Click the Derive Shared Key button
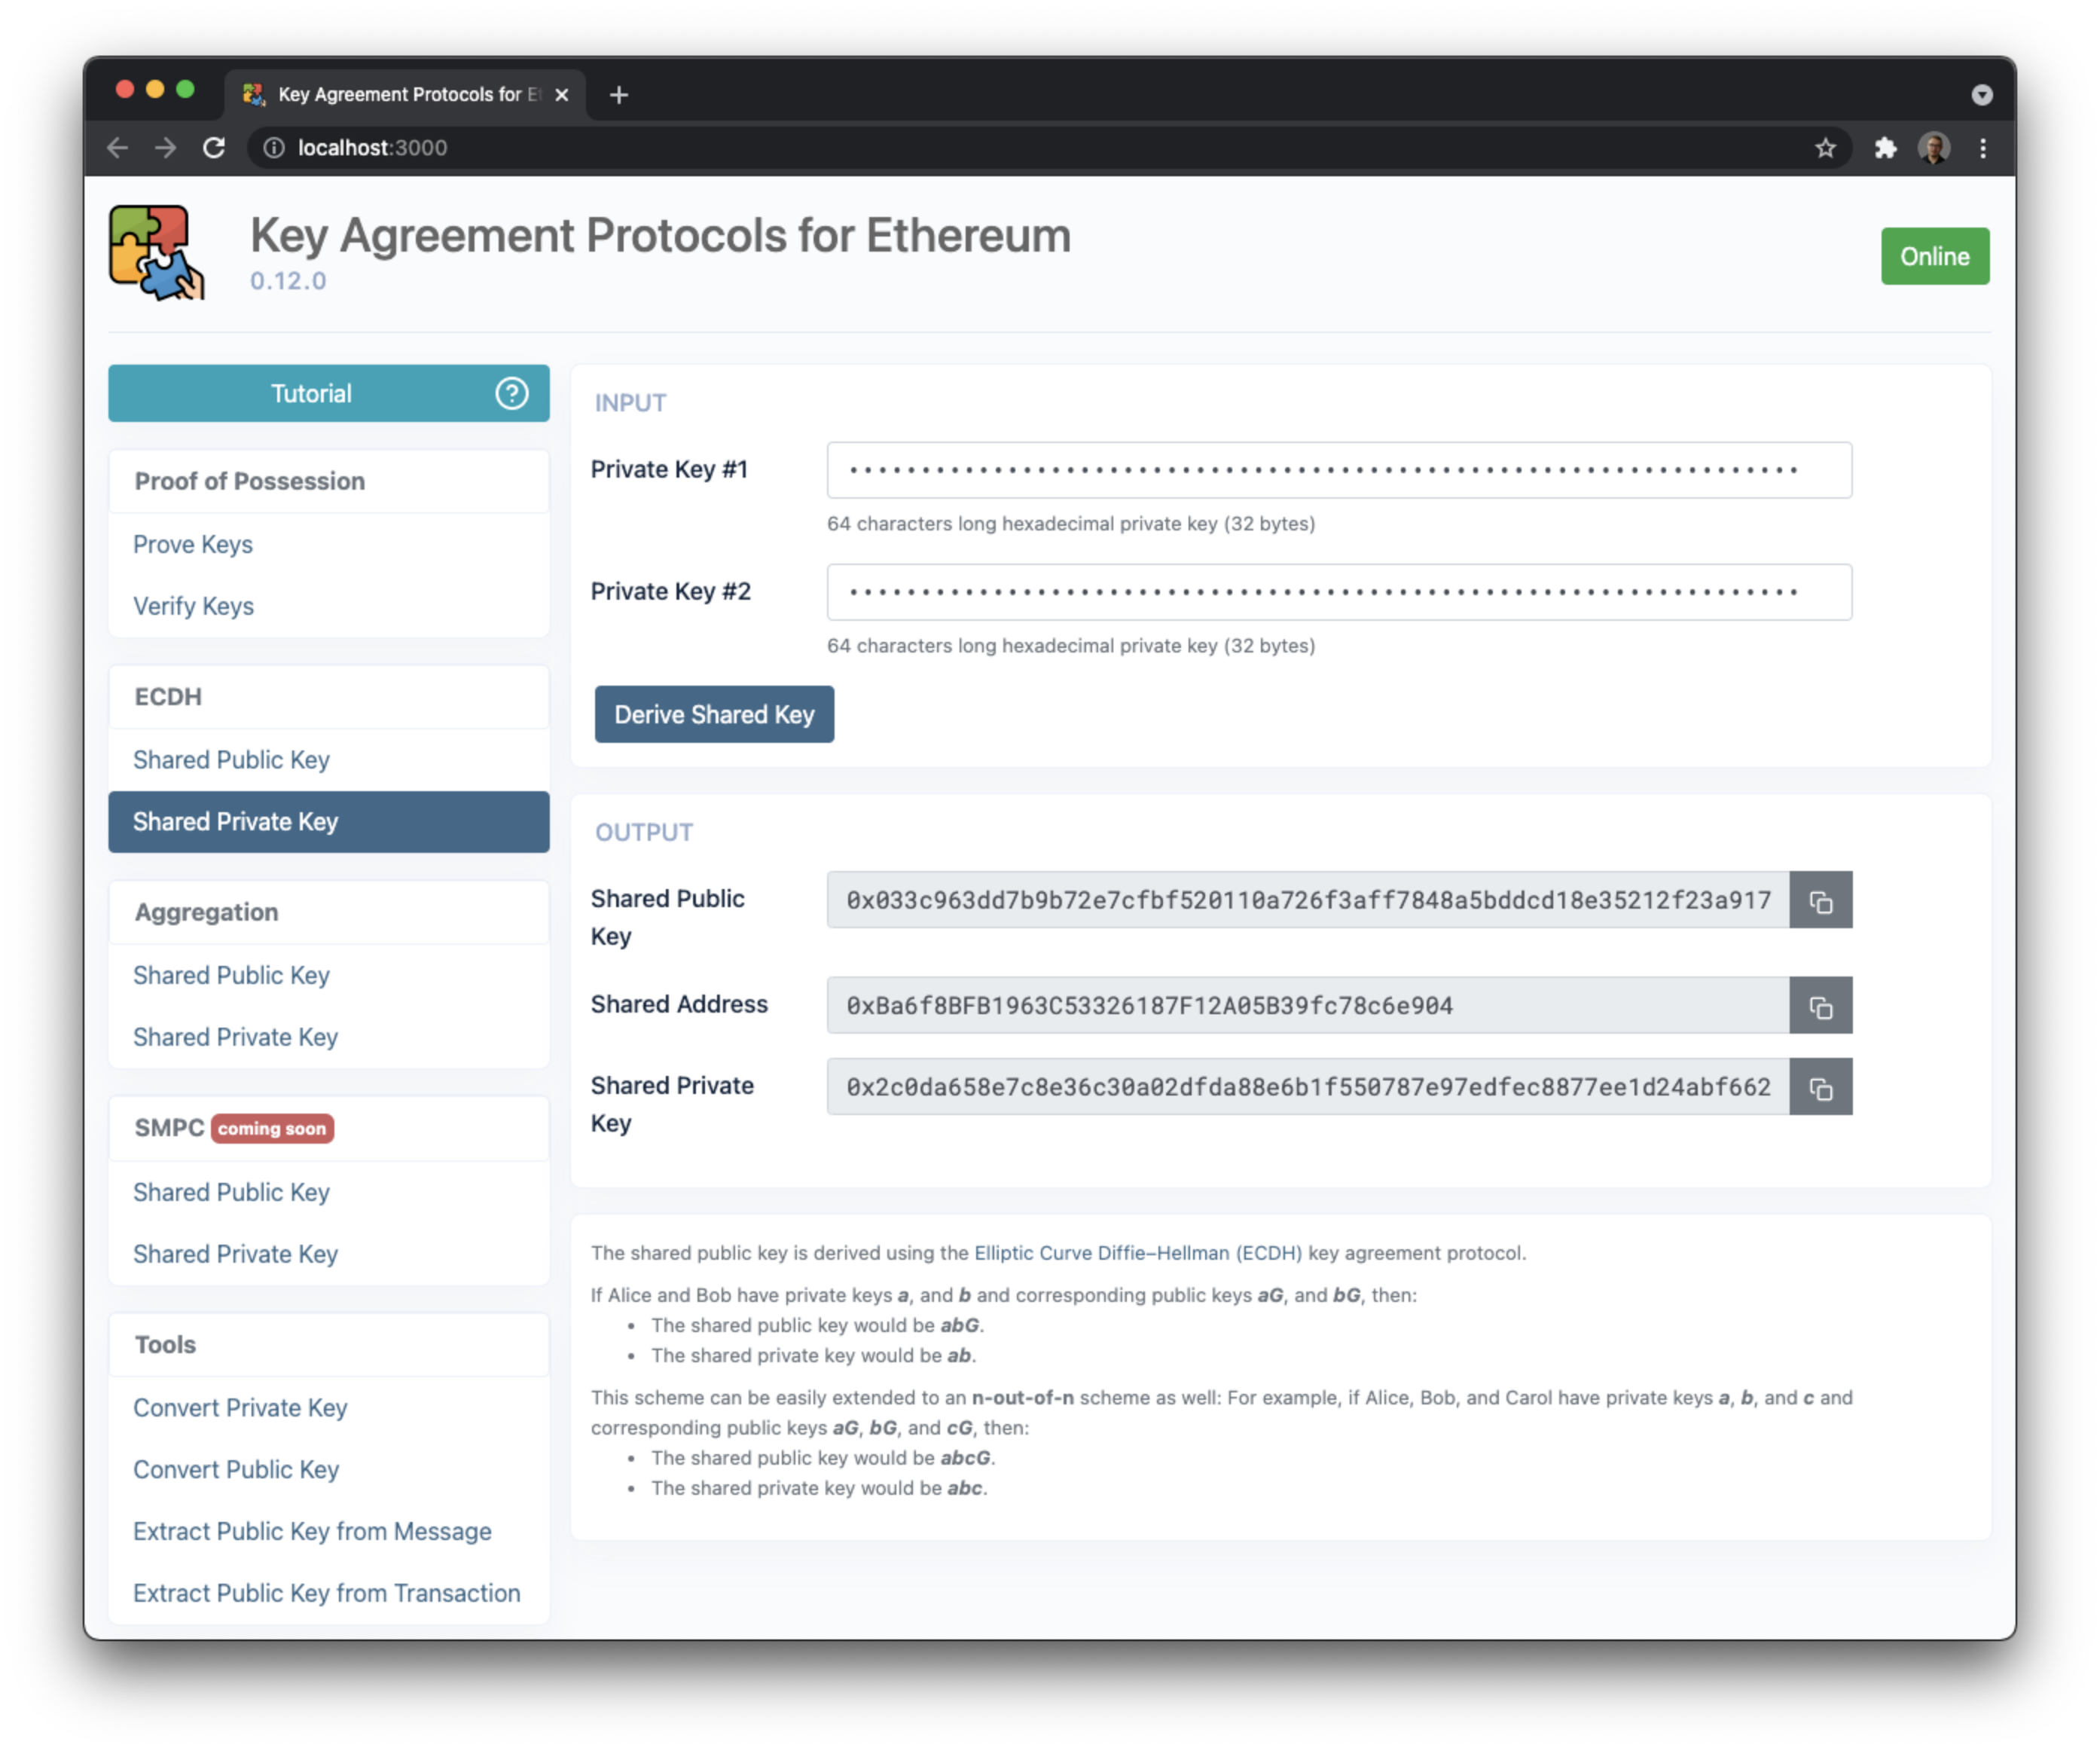The width and height of the screenshot is (2100, 1751). point(713,714)
